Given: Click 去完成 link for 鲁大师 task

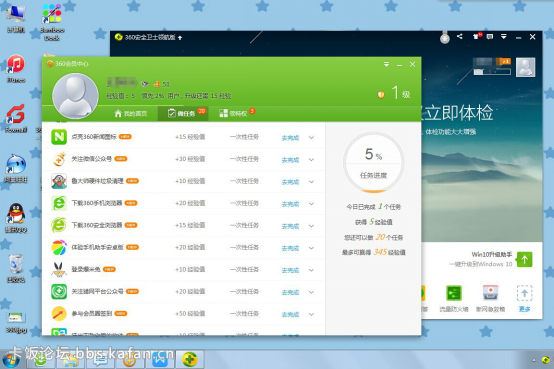Looking at the screenshot, I should [x=290, y=182].
